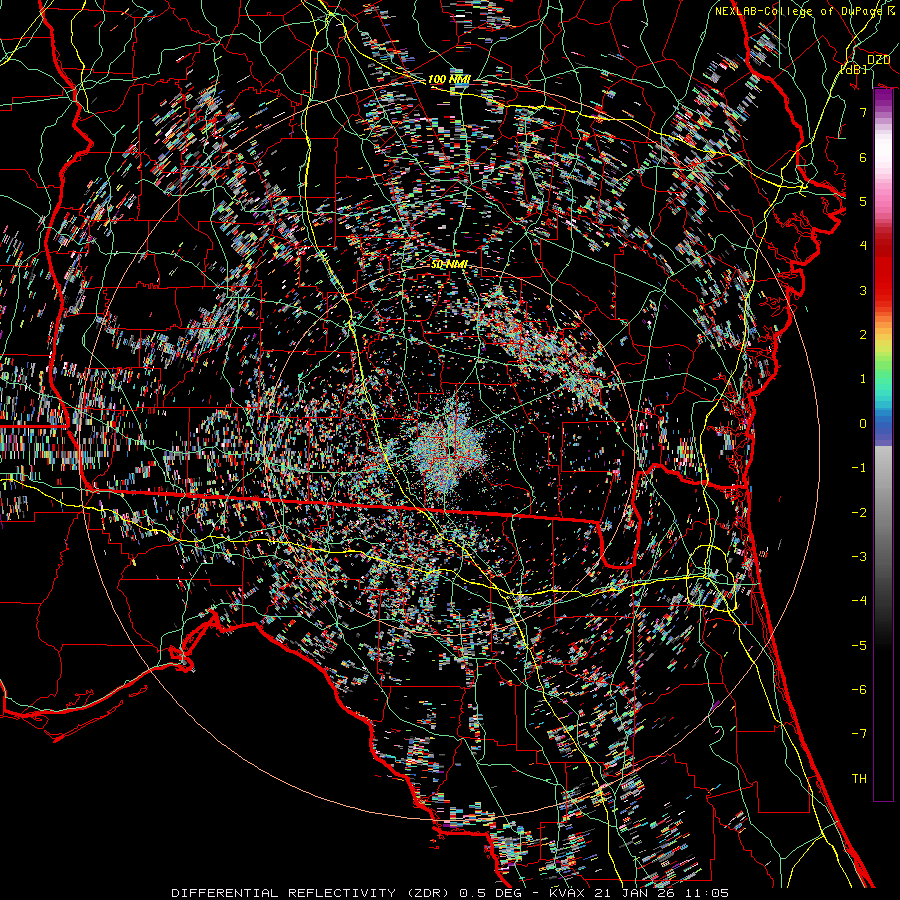Click the 7 value on the color scale
Screen dimensions: 900x900
(863, 112)
